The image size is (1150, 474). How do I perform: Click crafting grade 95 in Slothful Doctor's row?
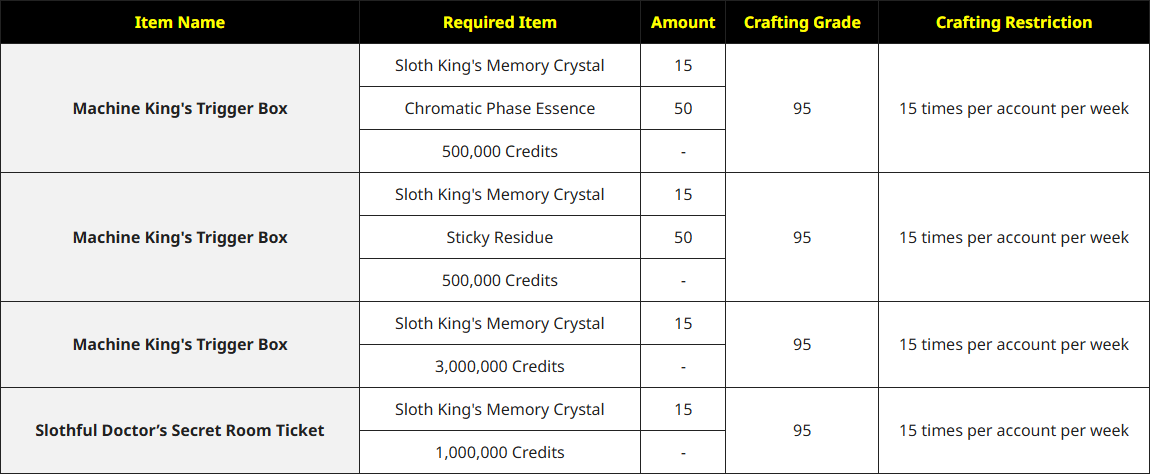click(x=802, y=430)
